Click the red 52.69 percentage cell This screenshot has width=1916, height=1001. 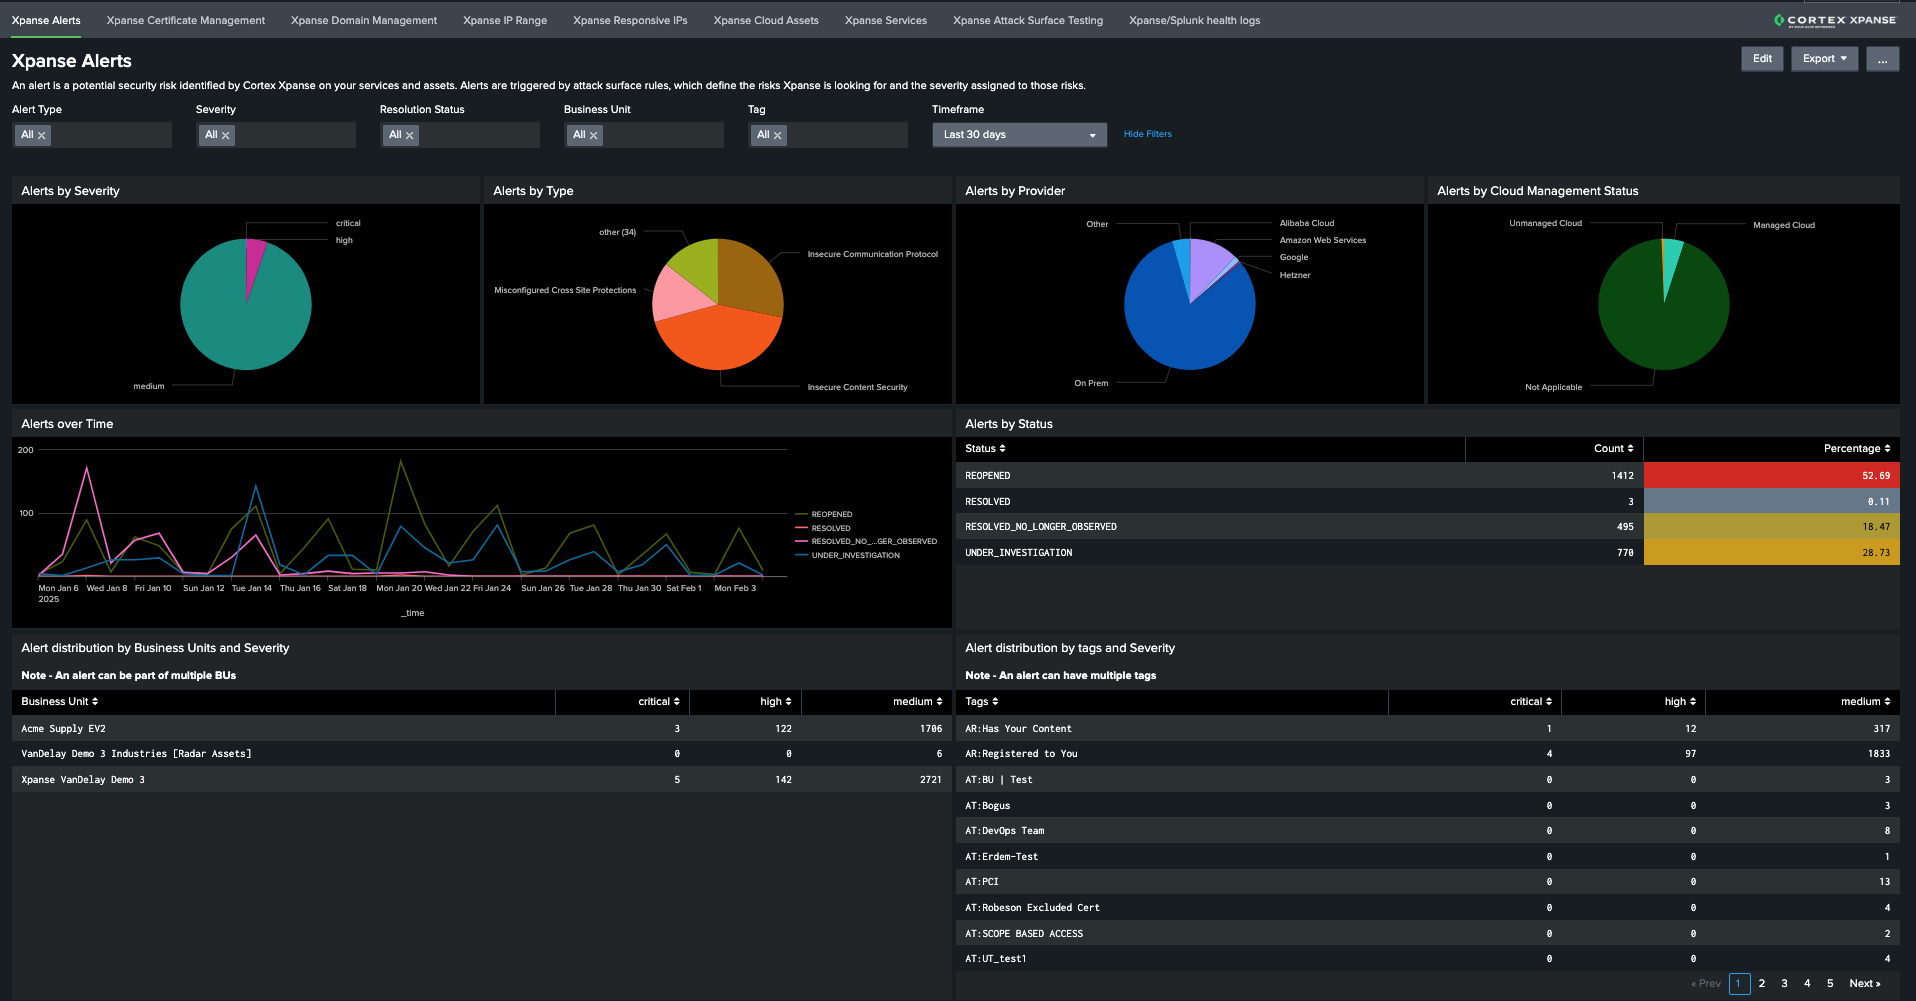tap(1771, 476)
